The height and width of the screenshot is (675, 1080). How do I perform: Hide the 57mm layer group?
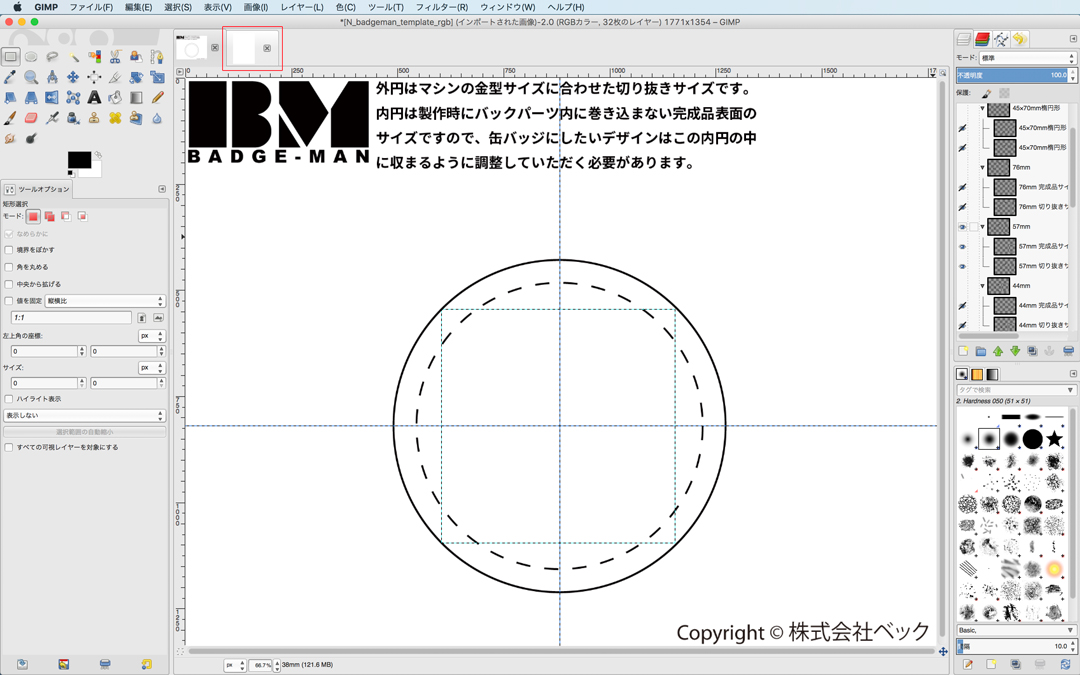tap(962, 227)
